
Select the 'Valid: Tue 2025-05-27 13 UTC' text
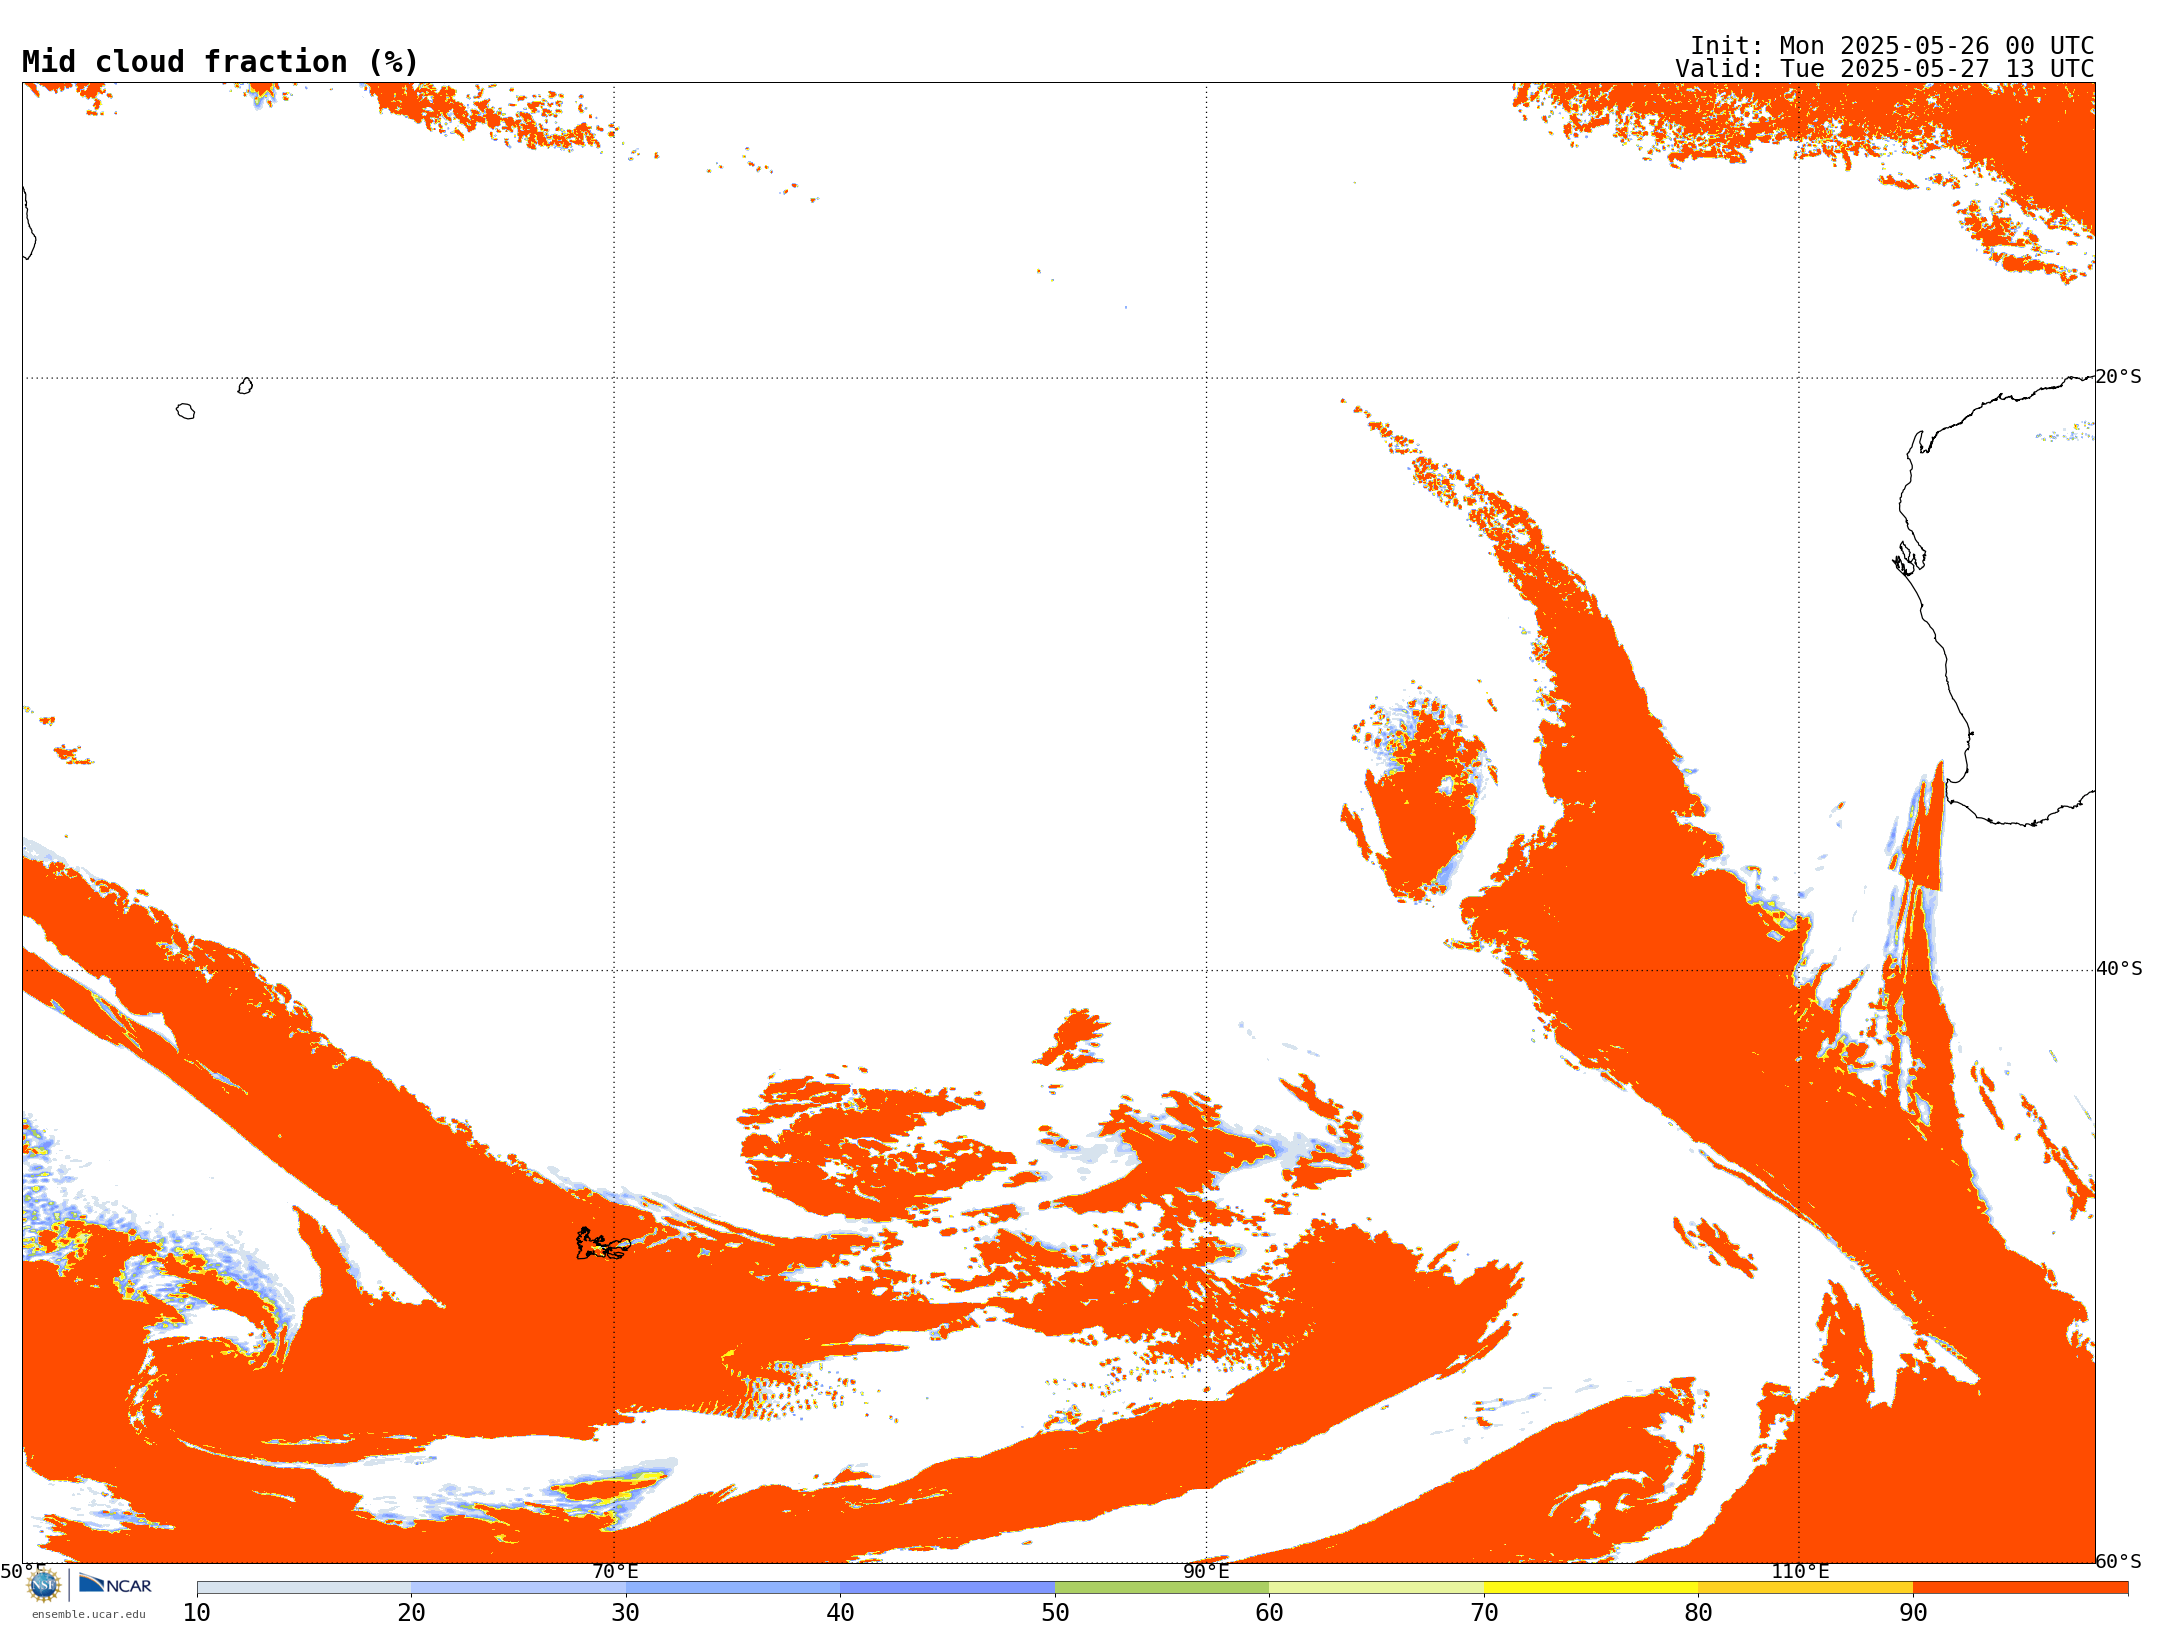click(x=1885, y=69)
